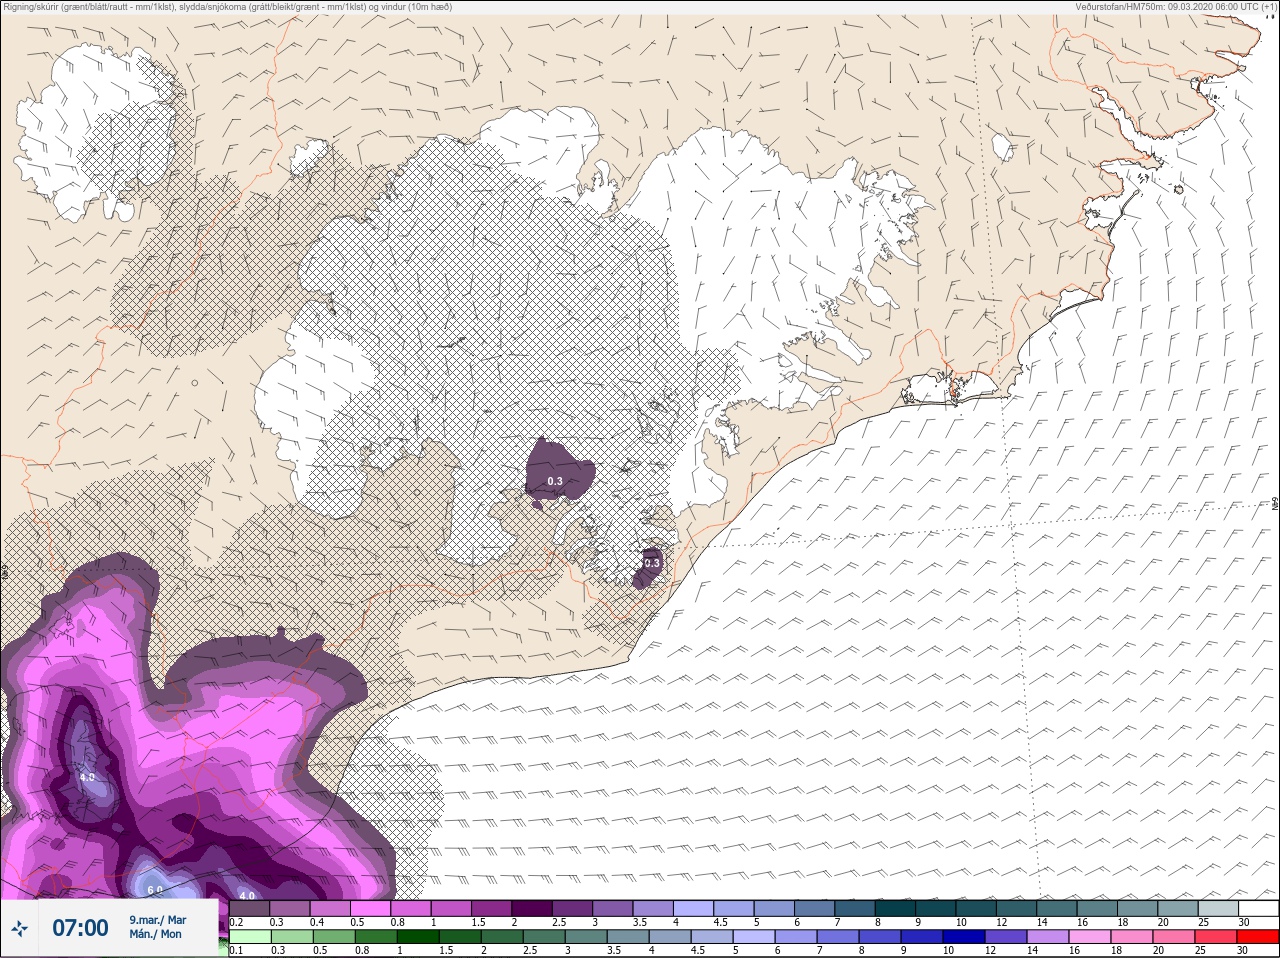Click the 0.2 value in the top legend row
This screenshot has height=958, width=1280.
pos(236,922)
